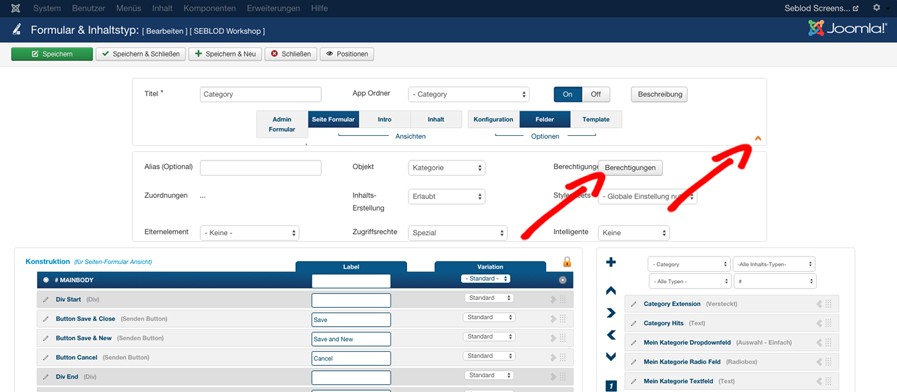Click the move-right arrow on Button Cancel row
This screenshot has width=897, height=392.
(553, 357)
